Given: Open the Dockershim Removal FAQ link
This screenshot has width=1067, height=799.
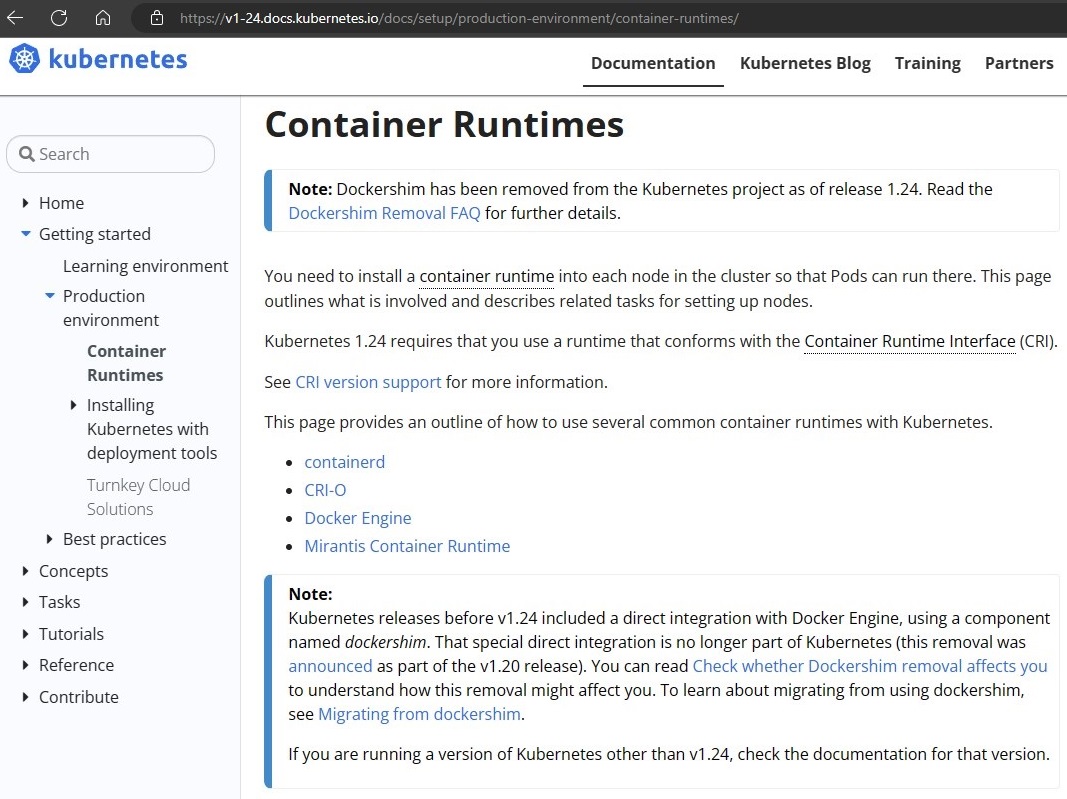Looking at the screenshot, I should click(384, 213).
